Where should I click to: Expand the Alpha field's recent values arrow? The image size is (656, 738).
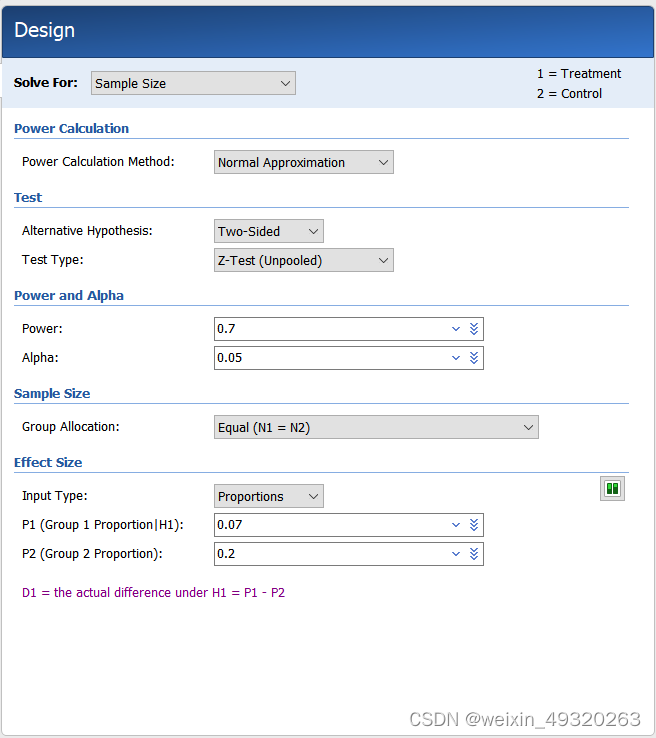coord(456,358)
